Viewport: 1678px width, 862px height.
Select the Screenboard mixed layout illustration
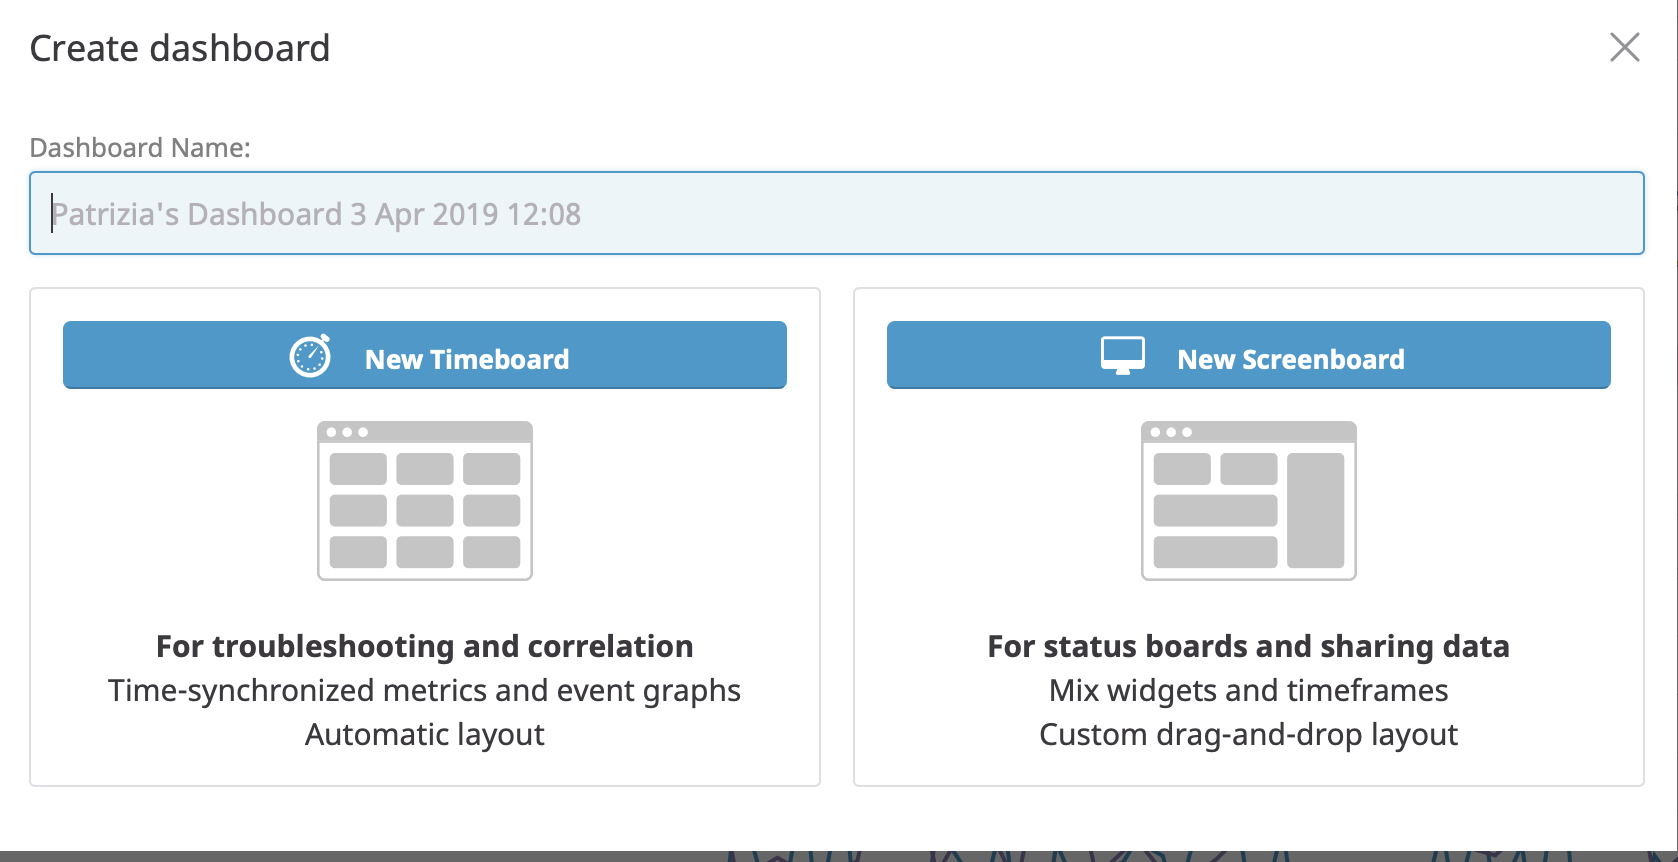(x=1249, y=501)
